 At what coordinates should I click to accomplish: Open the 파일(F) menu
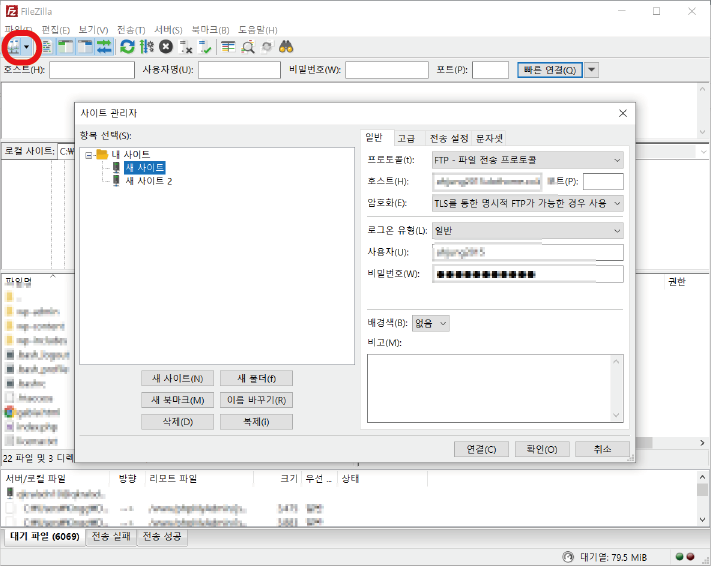point(18,30)
